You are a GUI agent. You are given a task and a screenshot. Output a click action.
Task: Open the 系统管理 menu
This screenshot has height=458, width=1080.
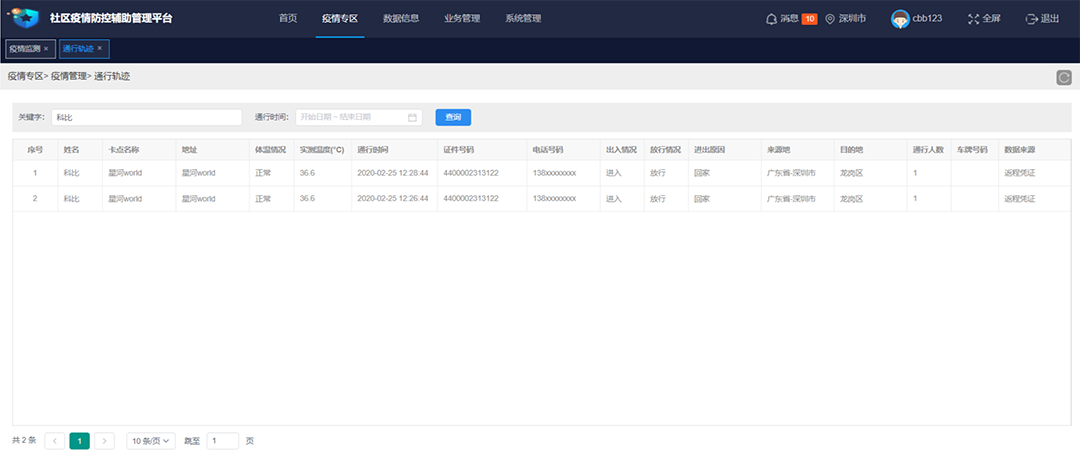pos(523,19)
